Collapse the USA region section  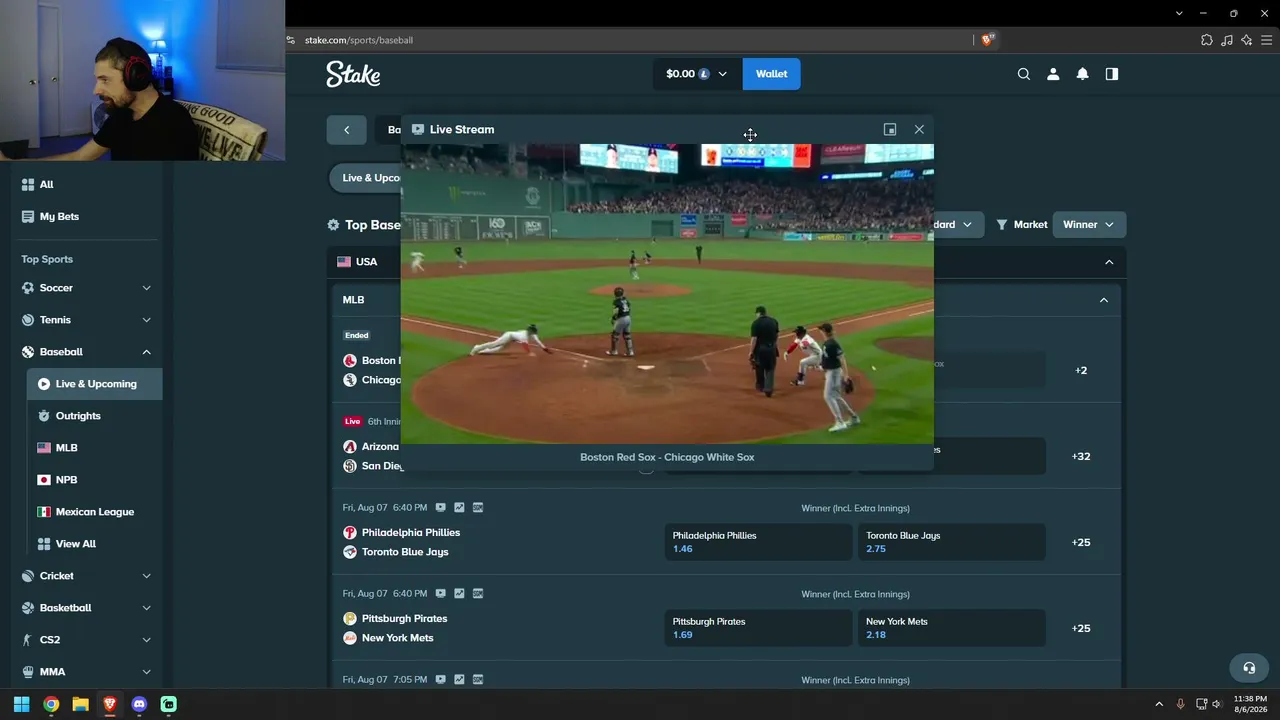coord(1109,262)
